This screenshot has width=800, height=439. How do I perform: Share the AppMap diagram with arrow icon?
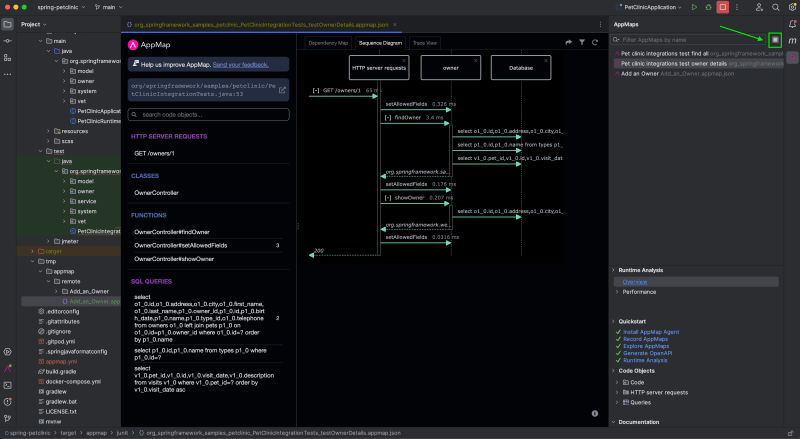click(568, 42)
